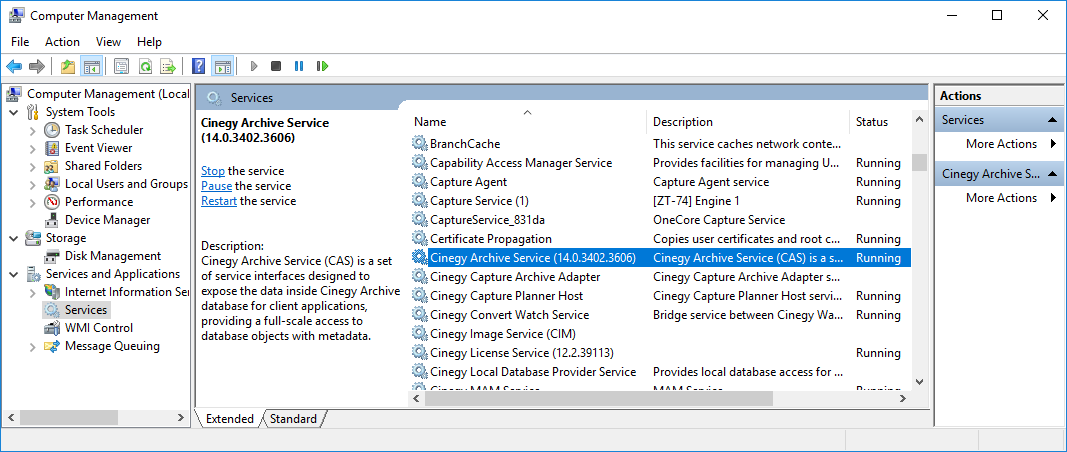Expand the Performance node
Image resolution: width=1067 pixels, height=452 pixels.
tap(33, 202)
